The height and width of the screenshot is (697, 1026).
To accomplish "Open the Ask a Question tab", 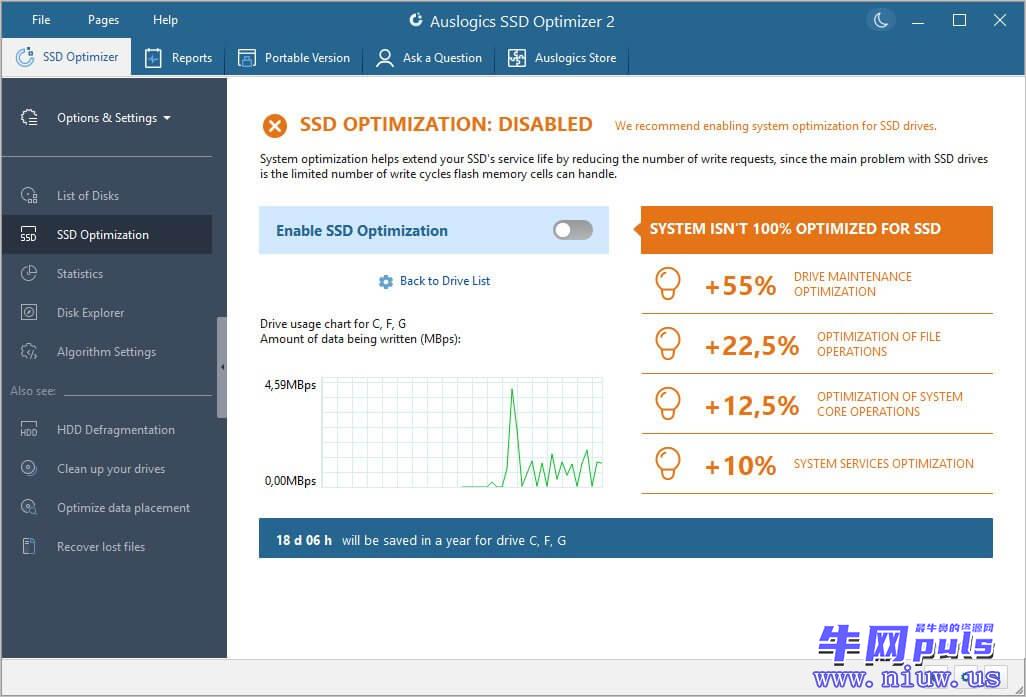I will click(429, 58).
